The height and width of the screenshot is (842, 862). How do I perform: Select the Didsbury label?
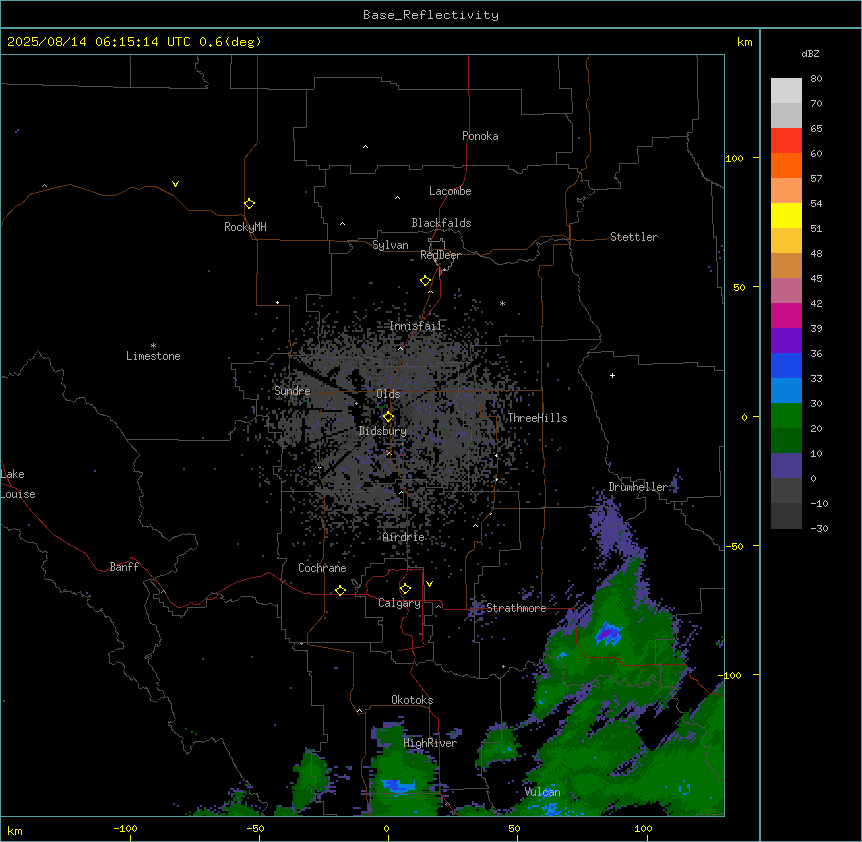pos(383,431)
